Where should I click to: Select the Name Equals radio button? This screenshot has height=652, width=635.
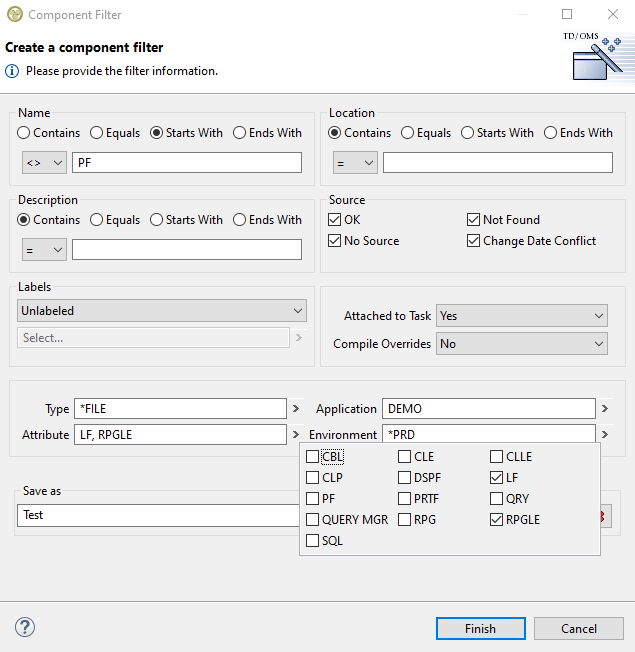(97, 133)
